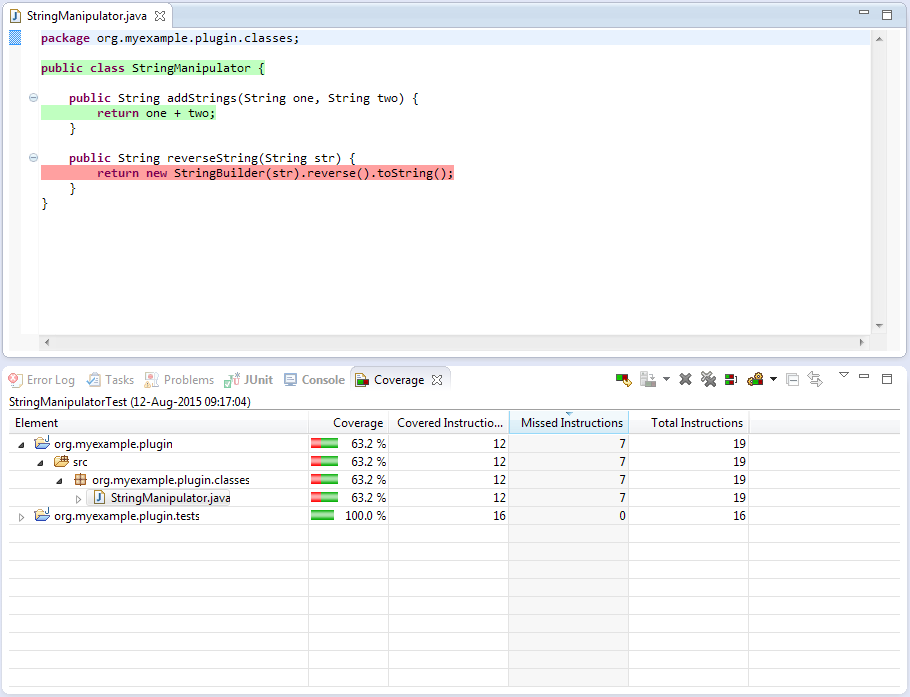Switch to the Problems tab
Image resolution: width=910 pixels, height=697 pixels.
click(x=179, y=380)
